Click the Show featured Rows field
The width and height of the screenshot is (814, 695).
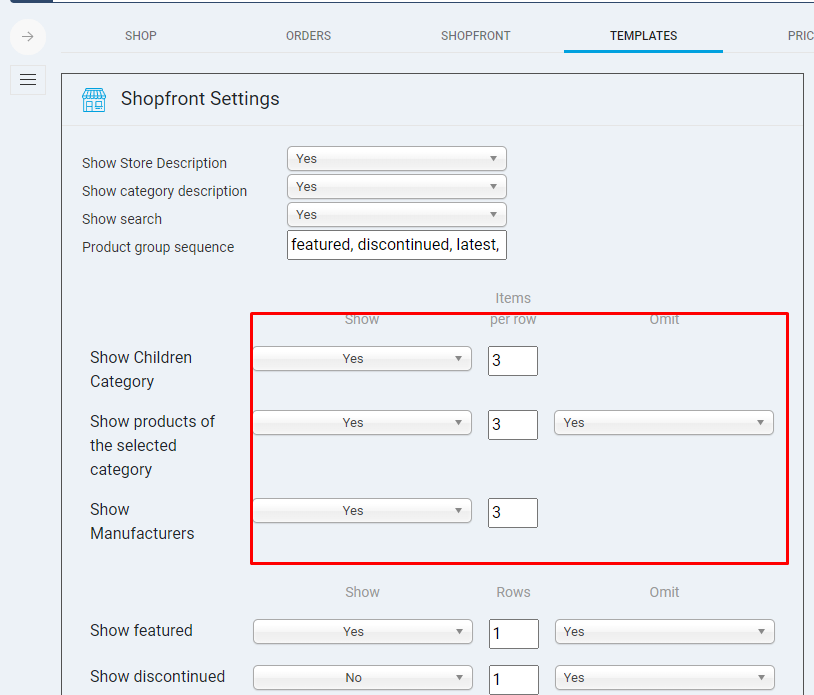point(514,633)
